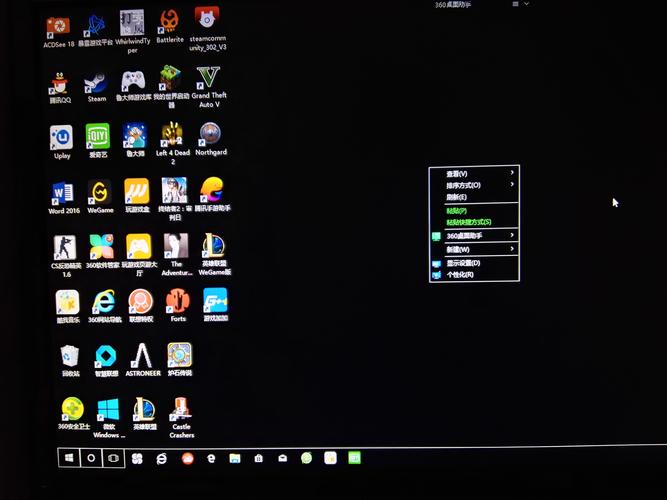Image resolution: width=667 pixels, height=500 pixels.
Task: Open the 360网址导航 IE-style icon
Action: (104, 306)
